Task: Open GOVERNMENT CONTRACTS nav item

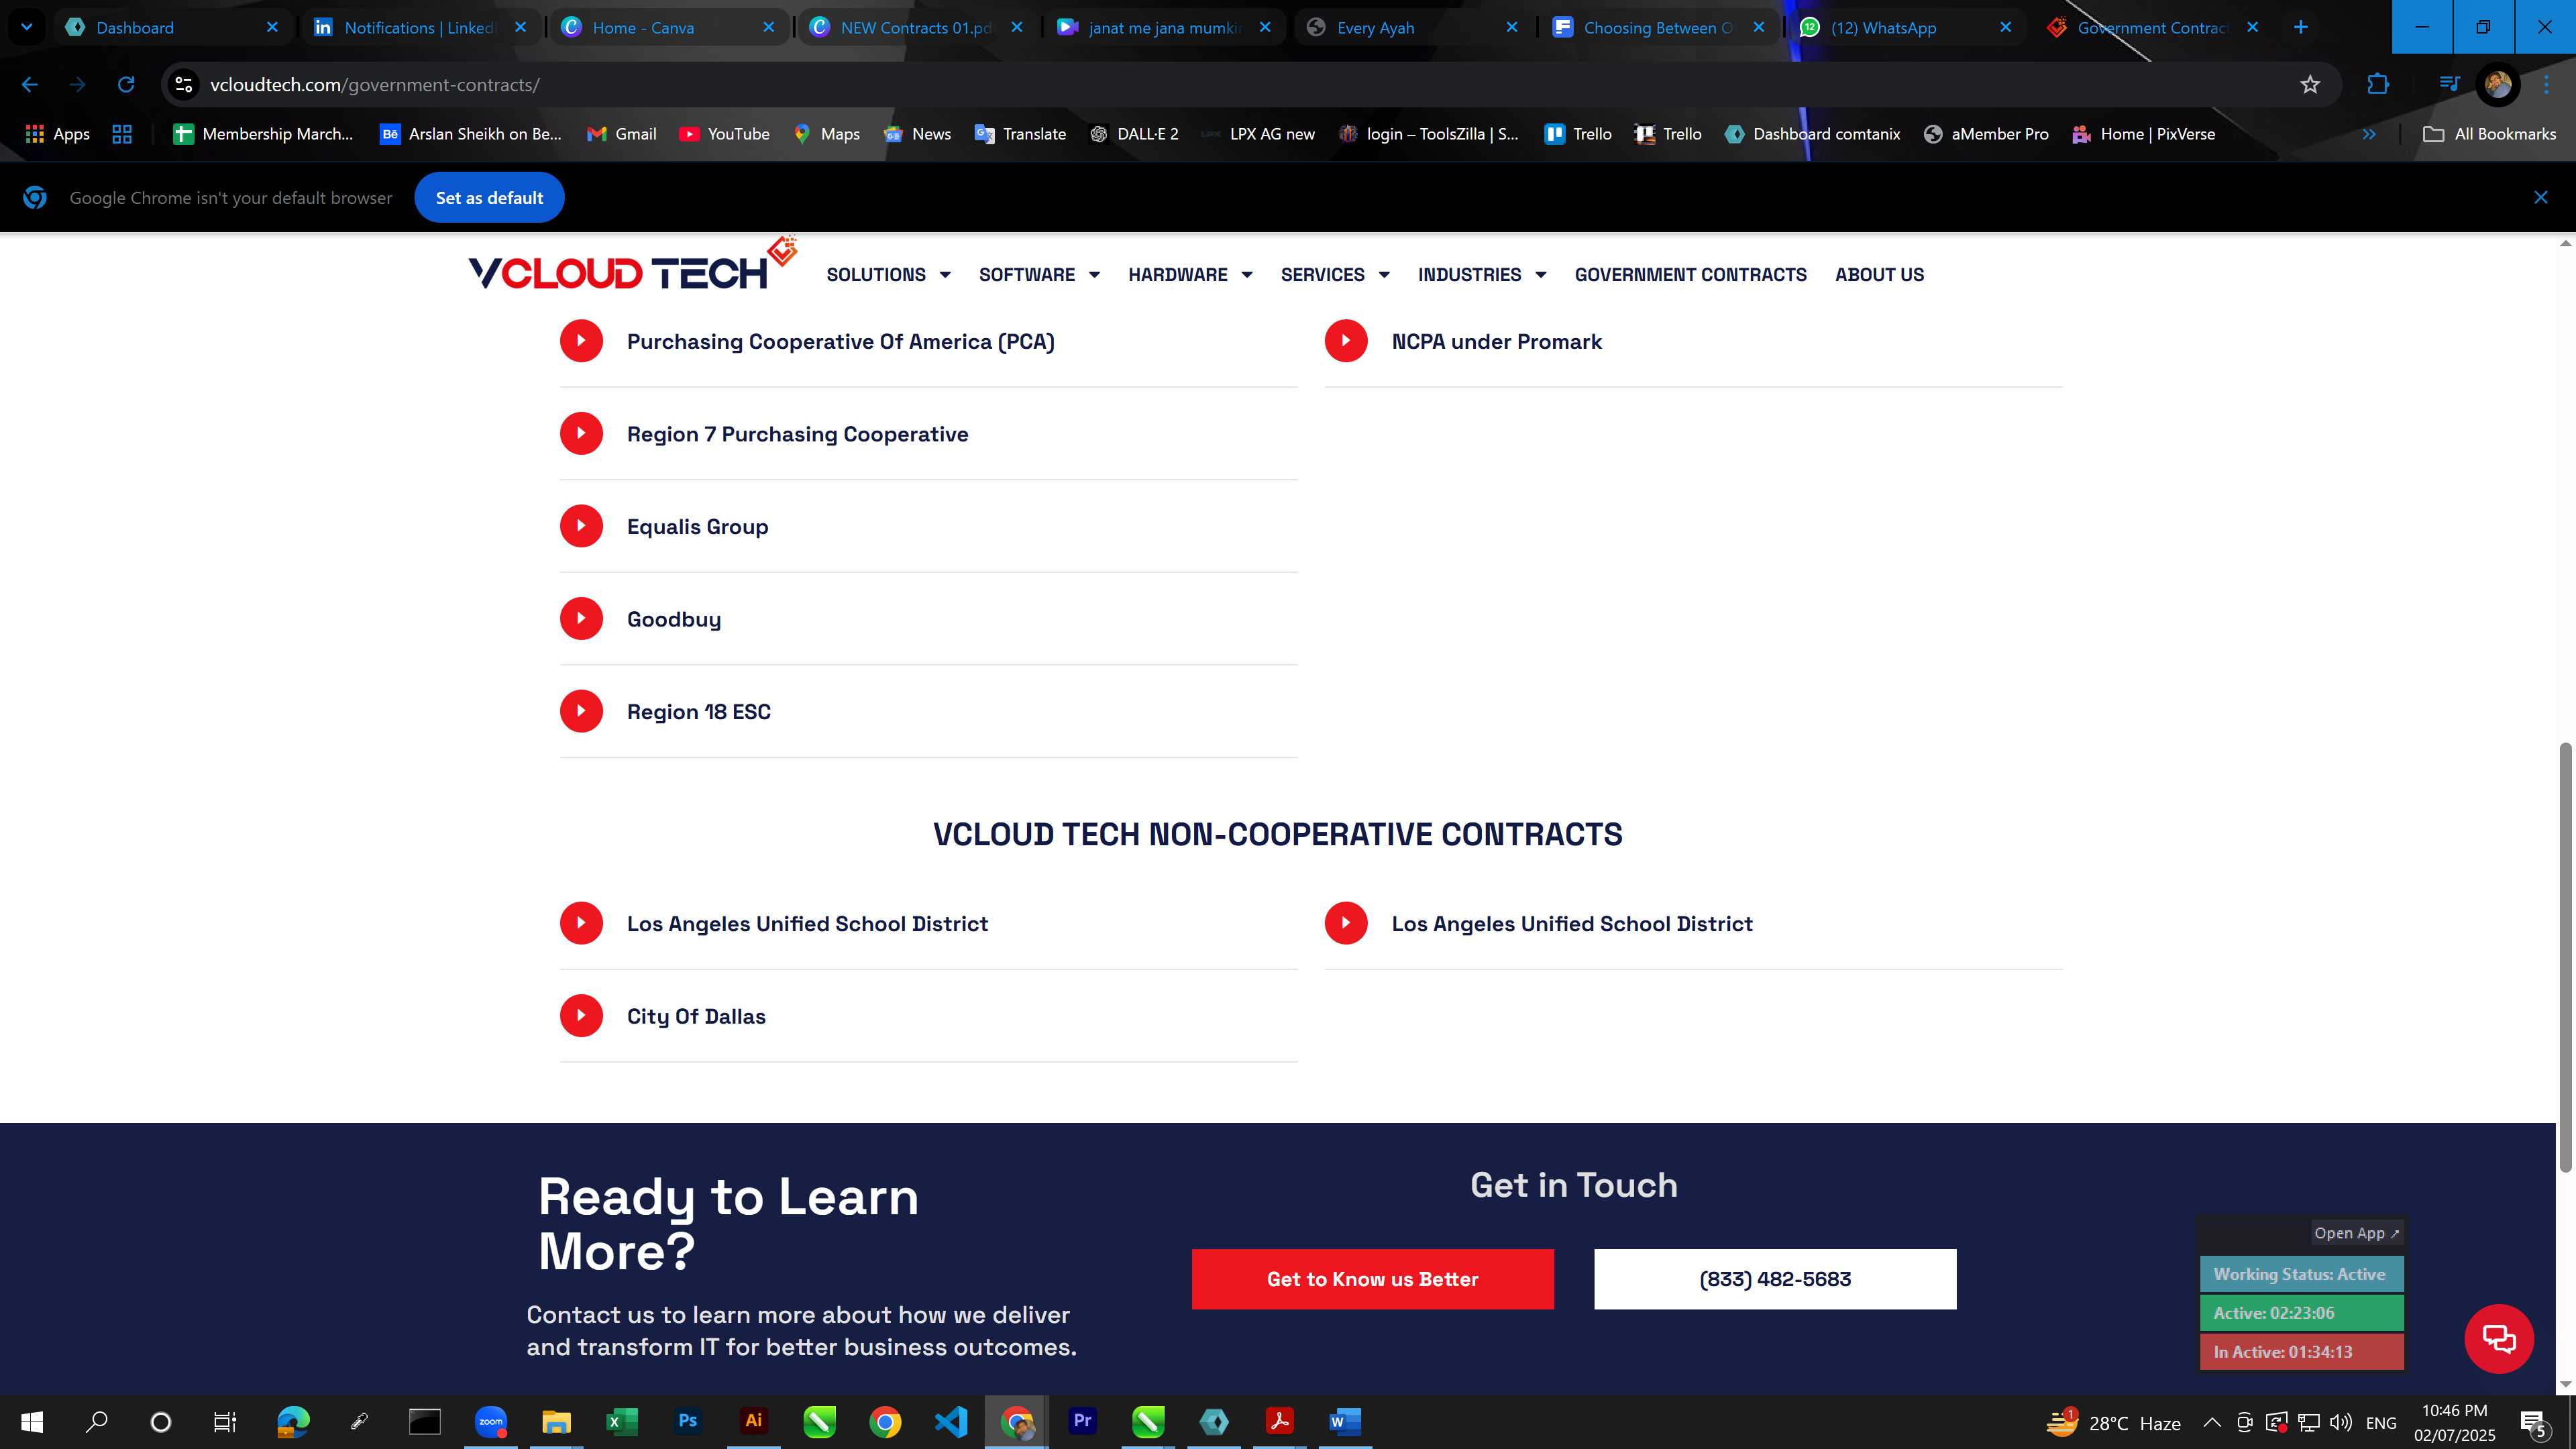Action: click(x=1690, y=274)
